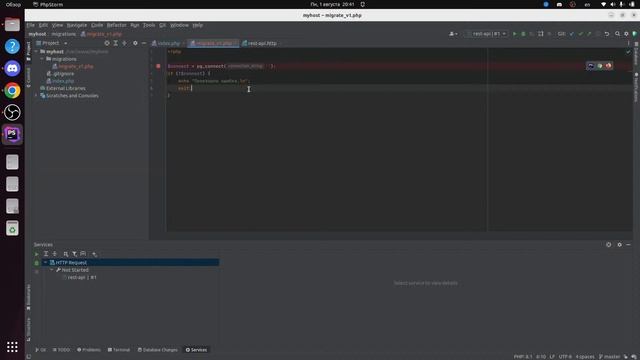Open the TODO tool window tab

[x=61, y=350]
